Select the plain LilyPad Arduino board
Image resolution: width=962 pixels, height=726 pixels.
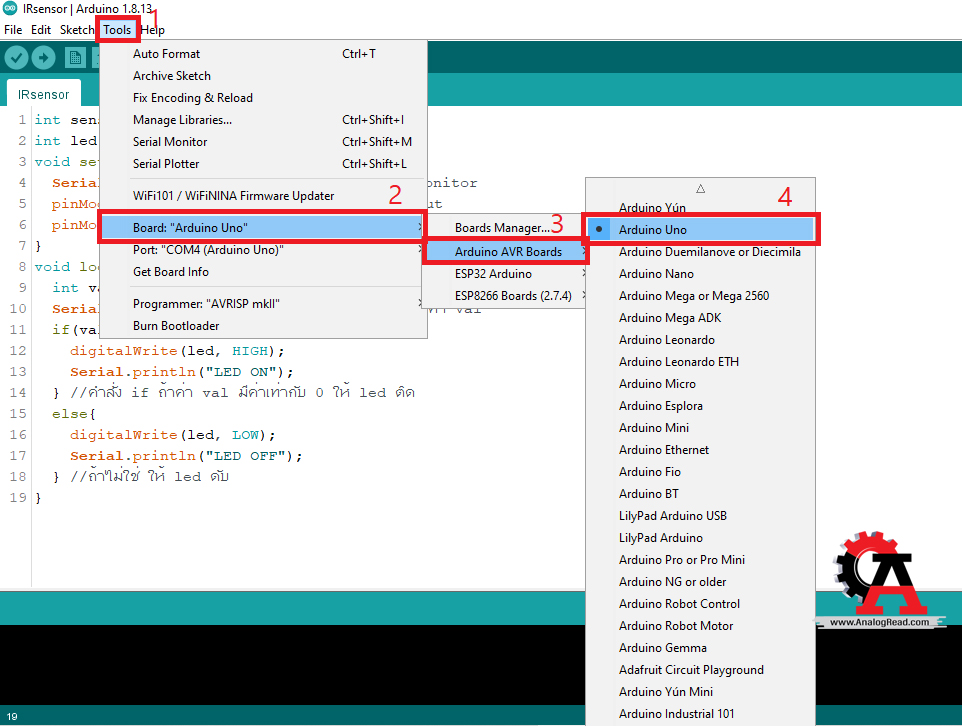[701, 538]
